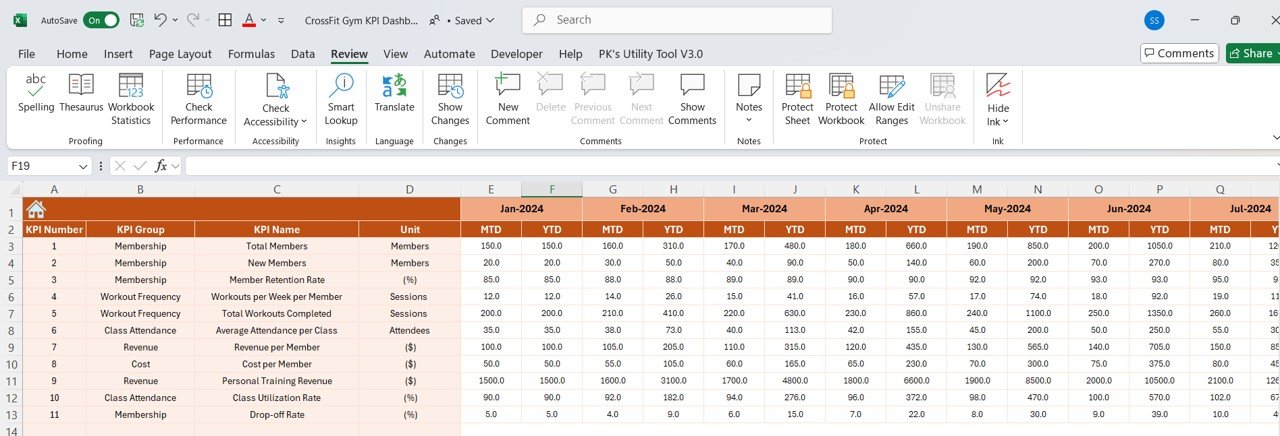Viewport: 1280px width, 436px height.
Task: Run Check Performance
Action: [x=199, y=99]
